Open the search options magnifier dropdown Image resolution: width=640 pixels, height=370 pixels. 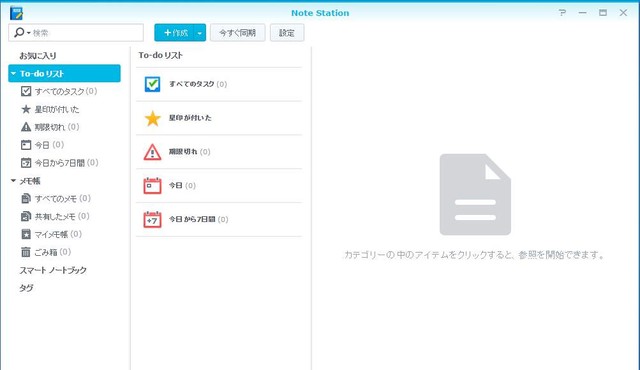pyautogui.click(x=22, y=33)
